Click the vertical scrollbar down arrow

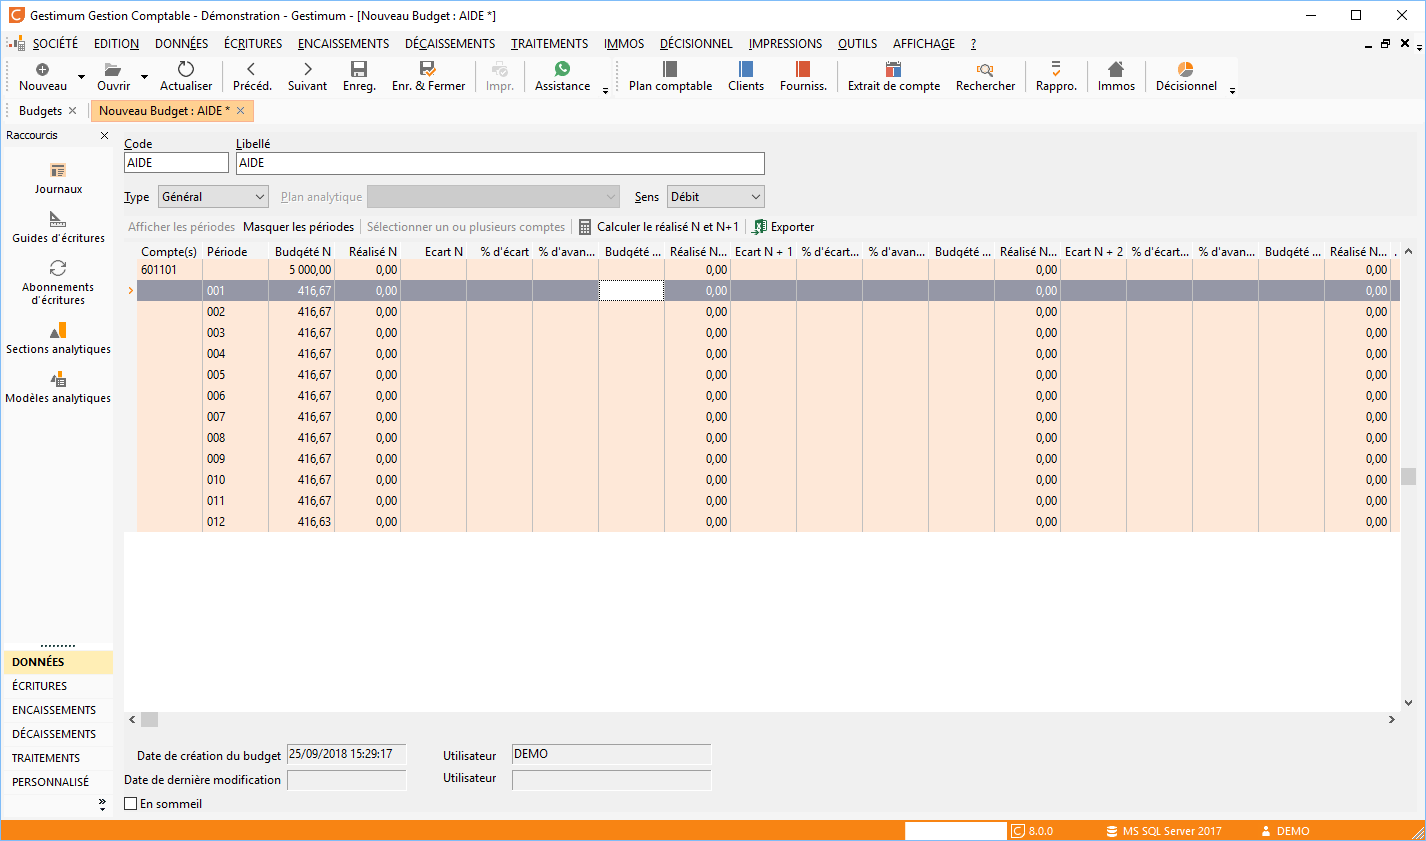(1408, 703)
